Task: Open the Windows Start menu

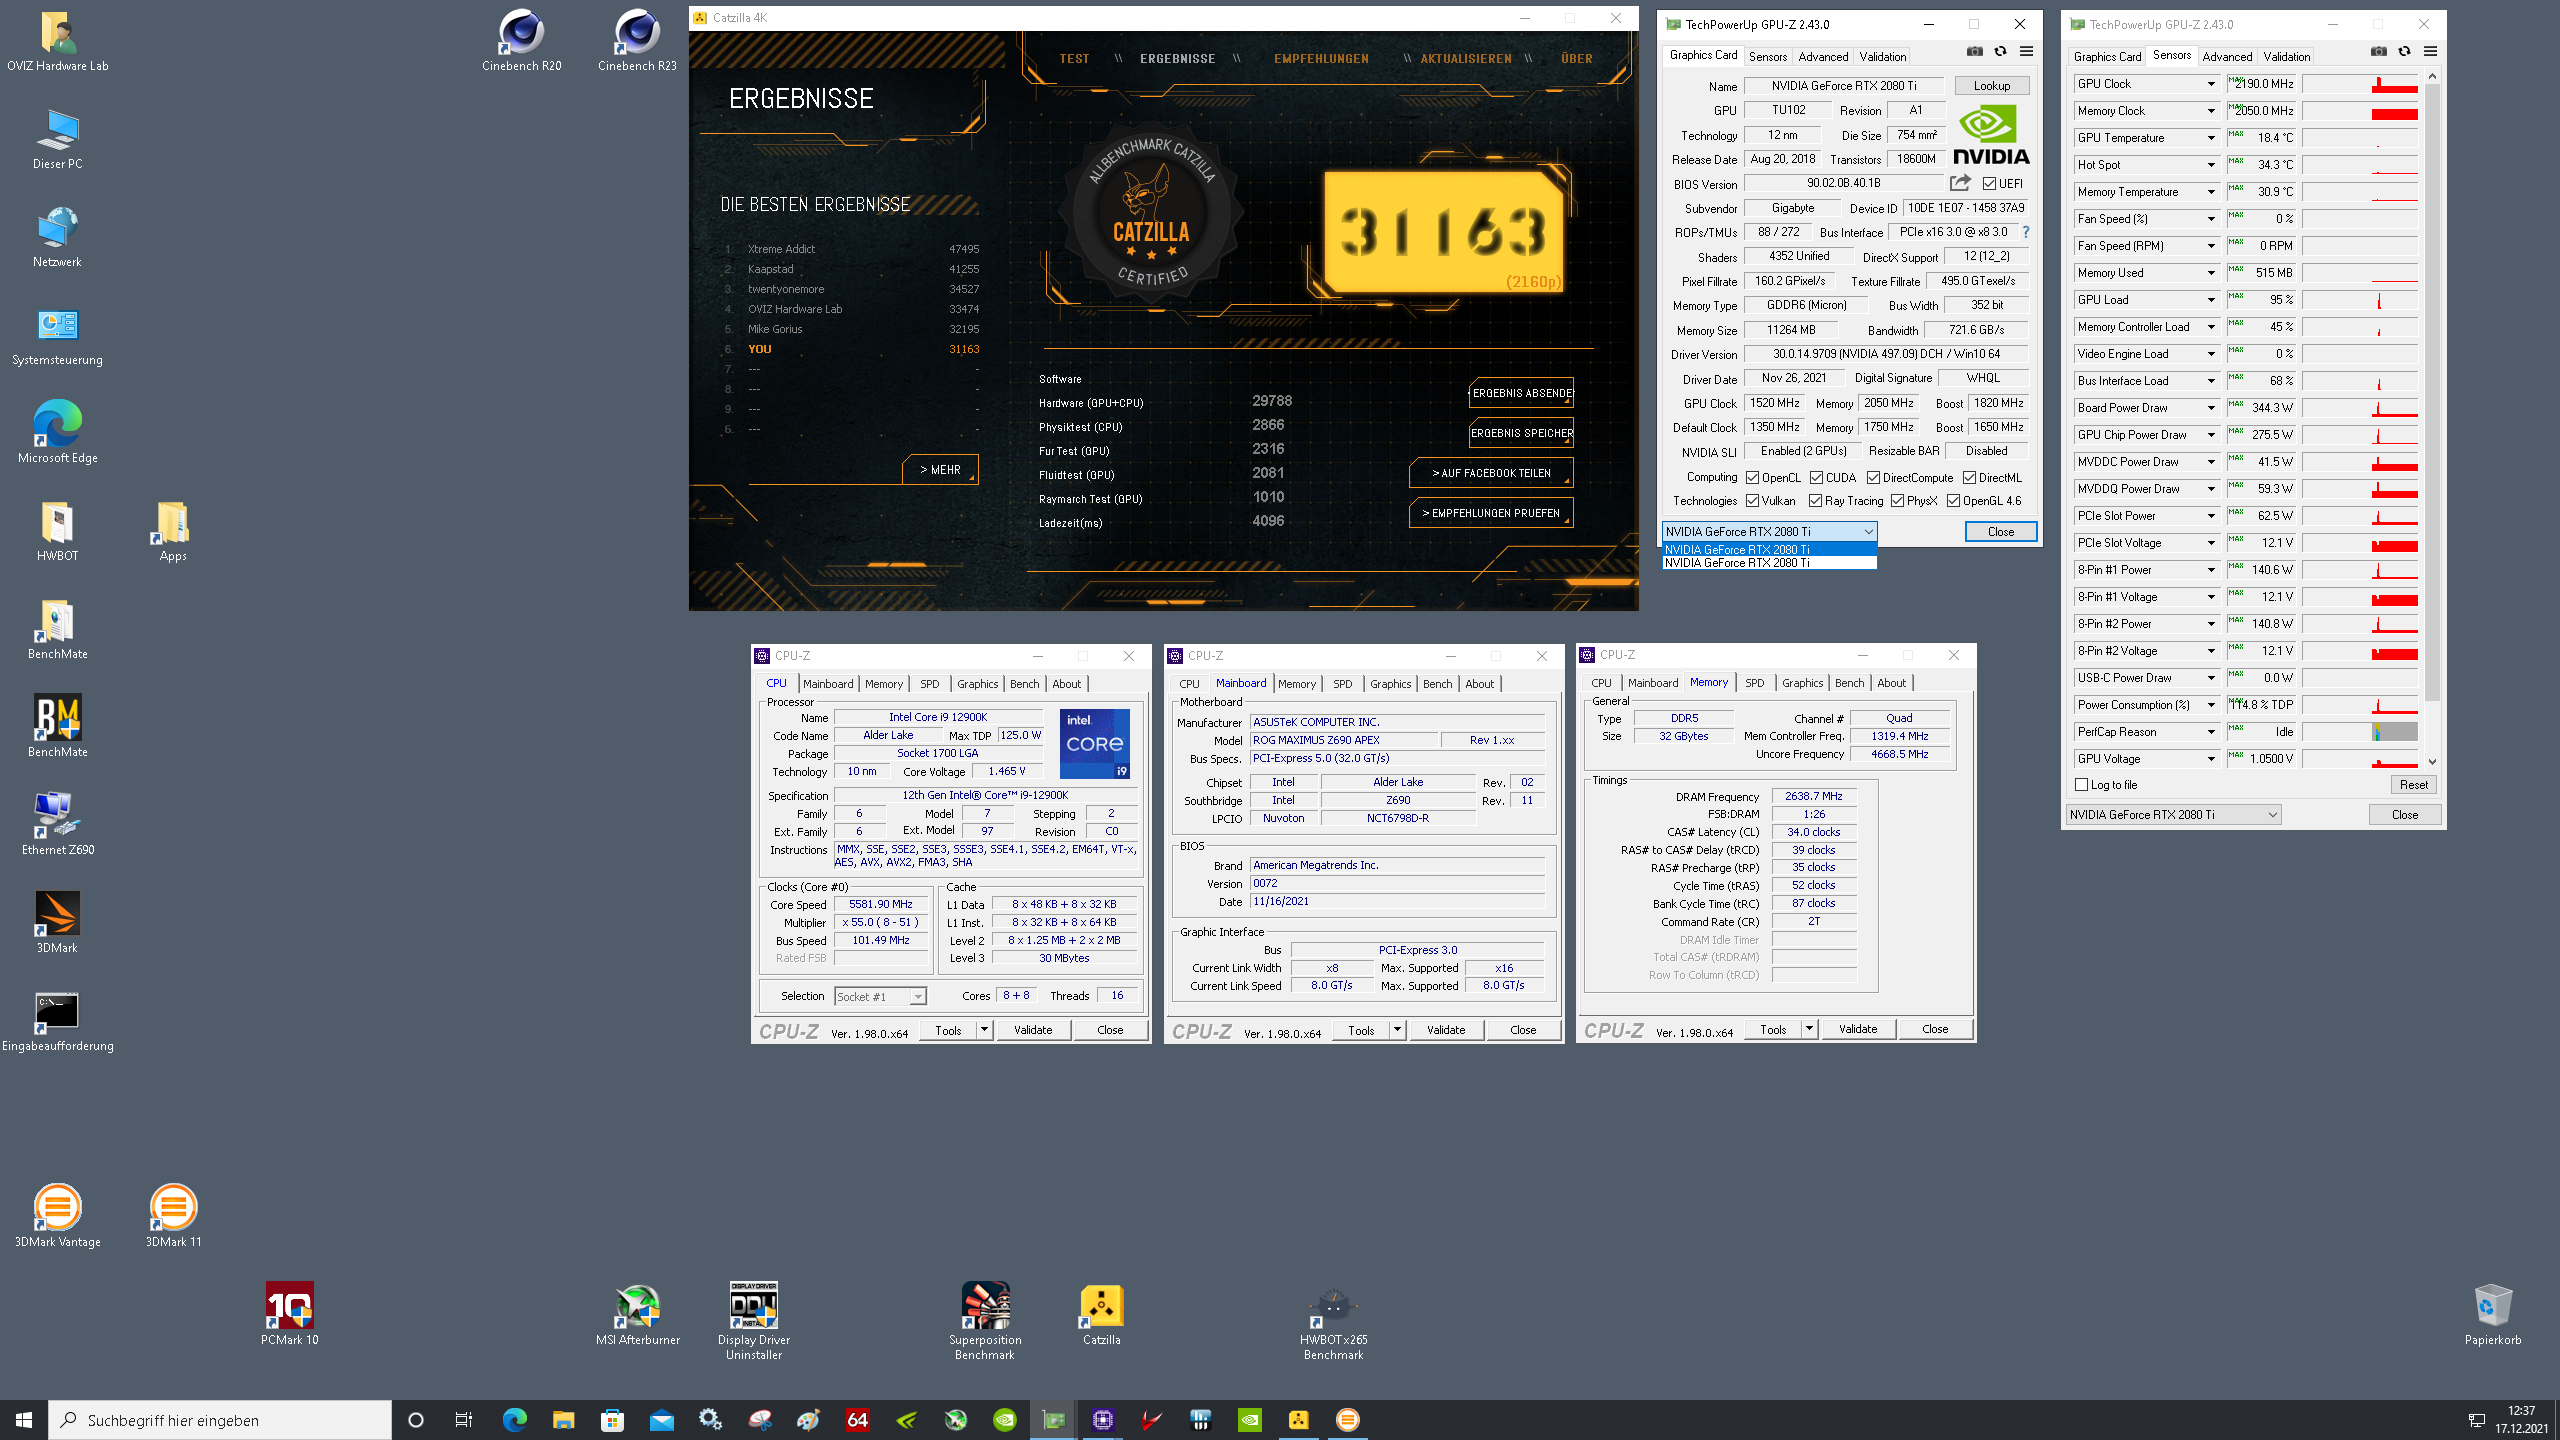Action: [x=24, y=1419]
